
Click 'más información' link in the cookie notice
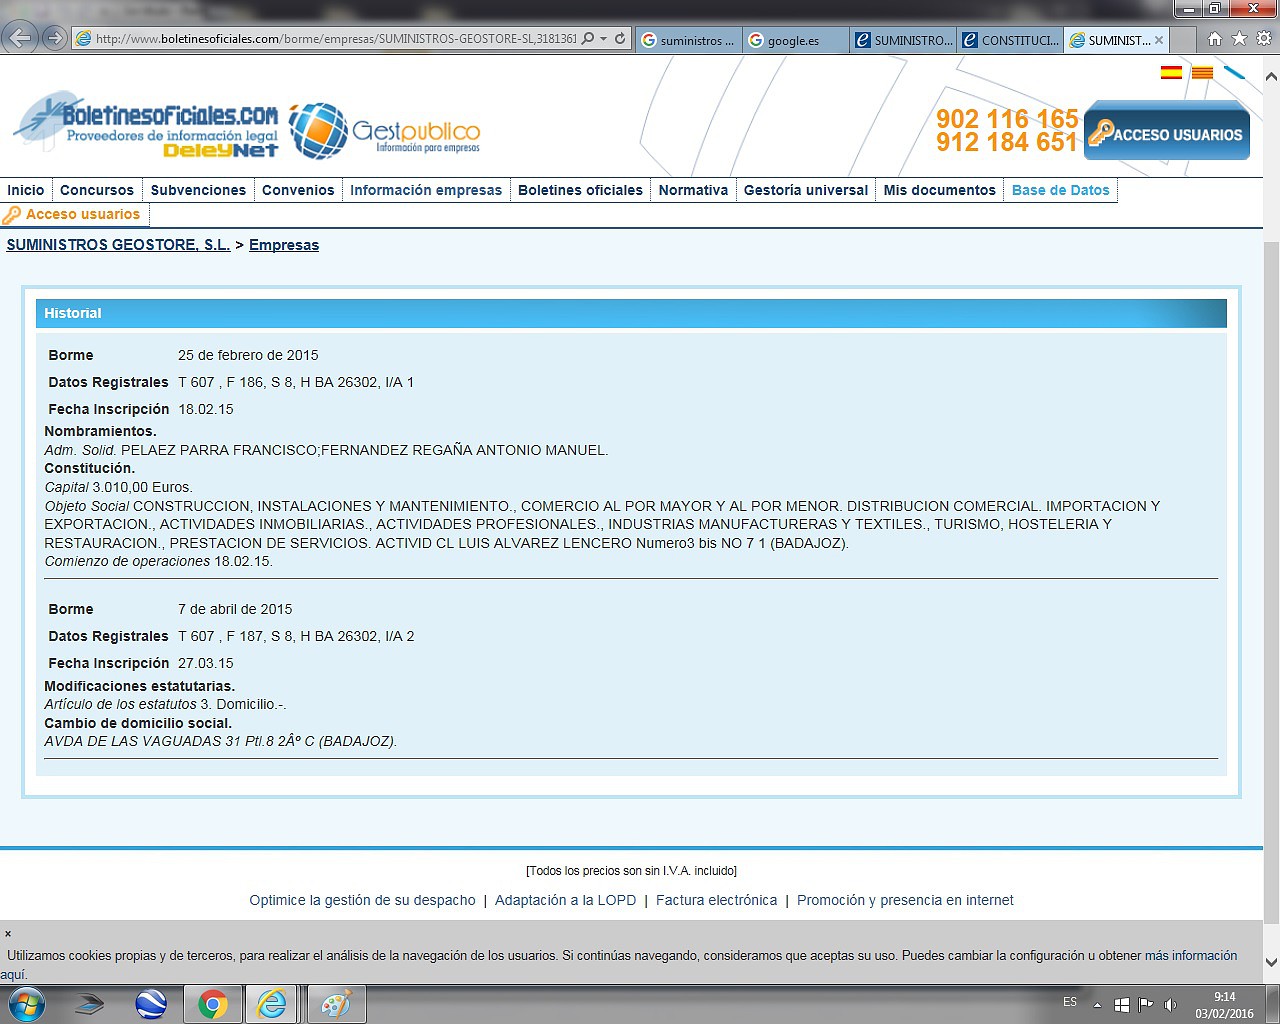point(1190,956)
